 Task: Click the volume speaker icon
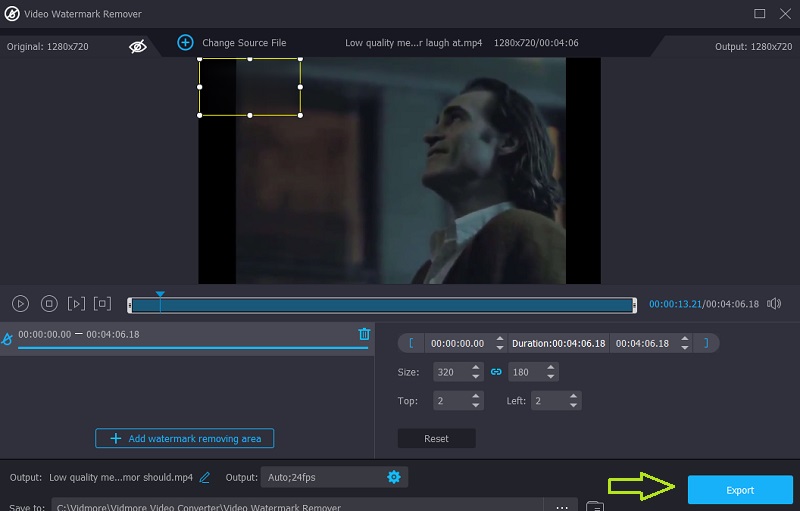point(773,304)
